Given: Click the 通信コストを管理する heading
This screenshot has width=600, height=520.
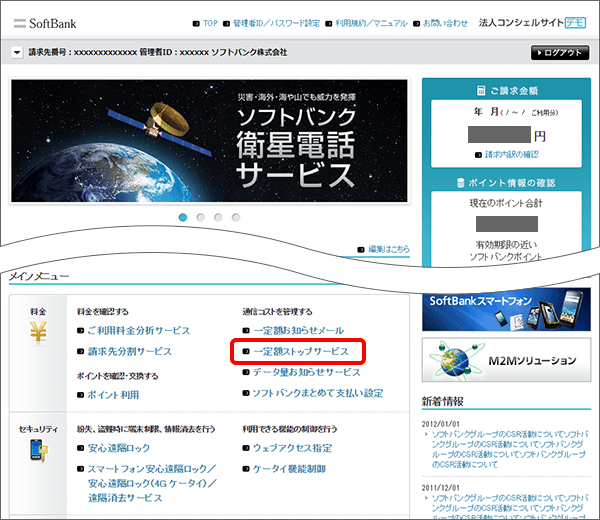Looking at the screenshot, I should pos(277,311).
